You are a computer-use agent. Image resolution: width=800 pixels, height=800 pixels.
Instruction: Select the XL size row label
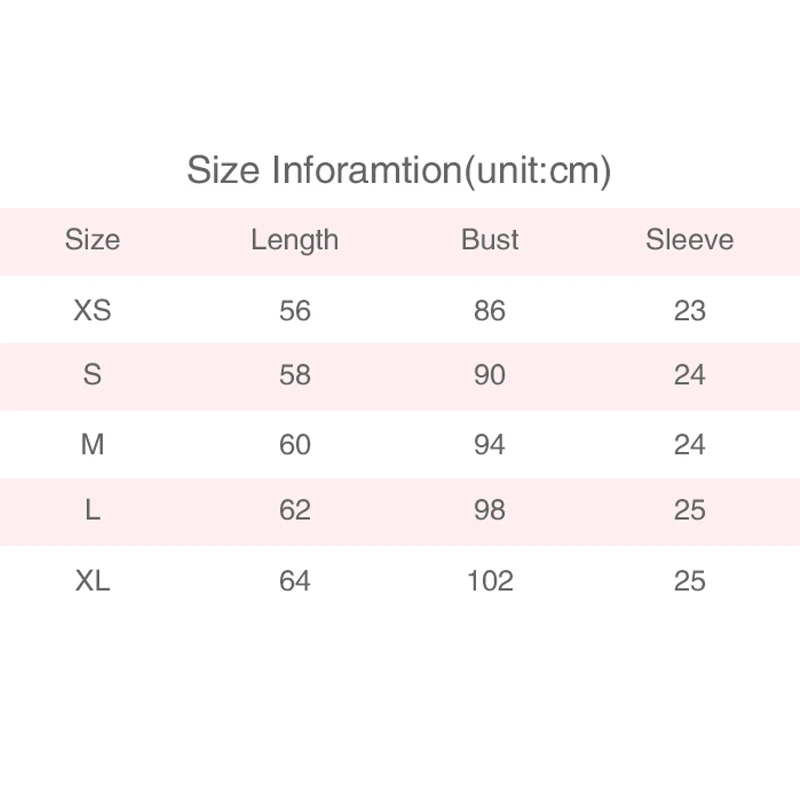92,580
